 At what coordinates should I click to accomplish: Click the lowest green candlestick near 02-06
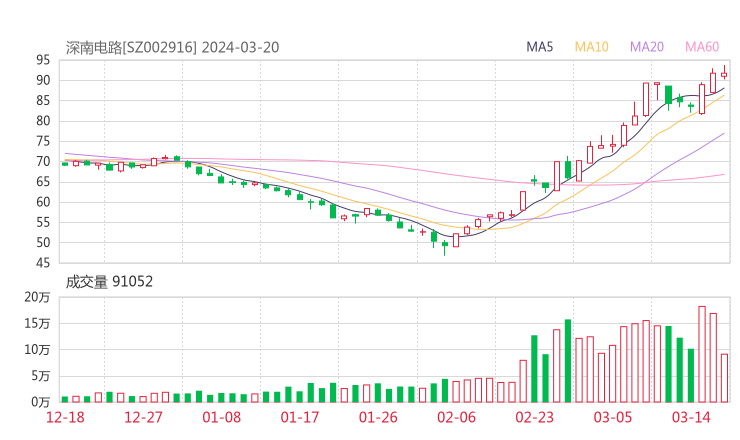click(x=445, y=246)
